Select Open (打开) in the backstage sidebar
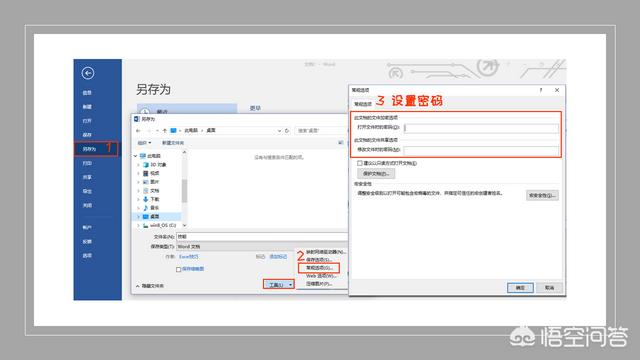This screenshot has width=640, height=360. (x=87, y=121)
